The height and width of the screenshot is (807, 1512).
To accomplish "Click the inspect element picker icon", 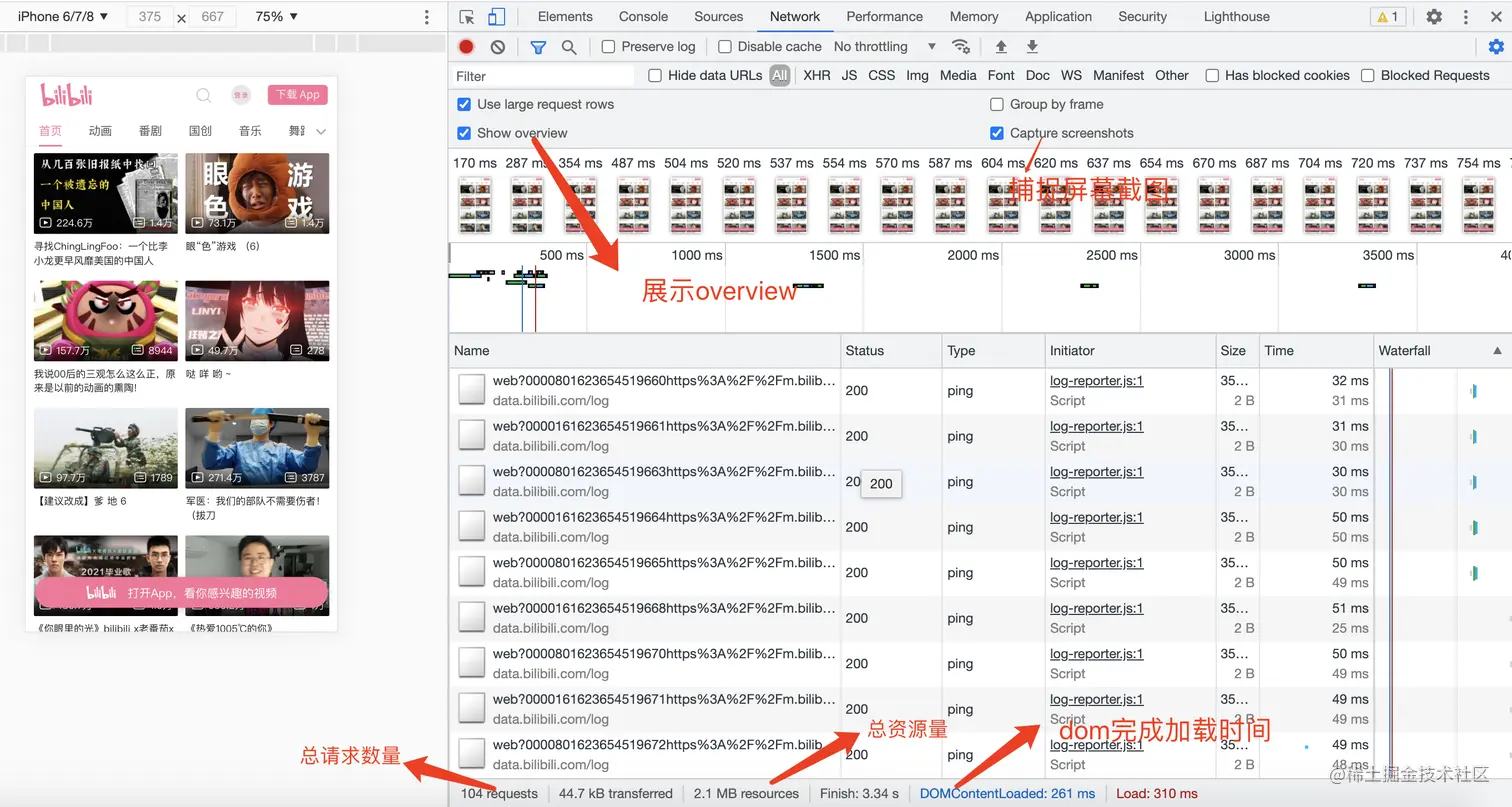I will point(467,17).
